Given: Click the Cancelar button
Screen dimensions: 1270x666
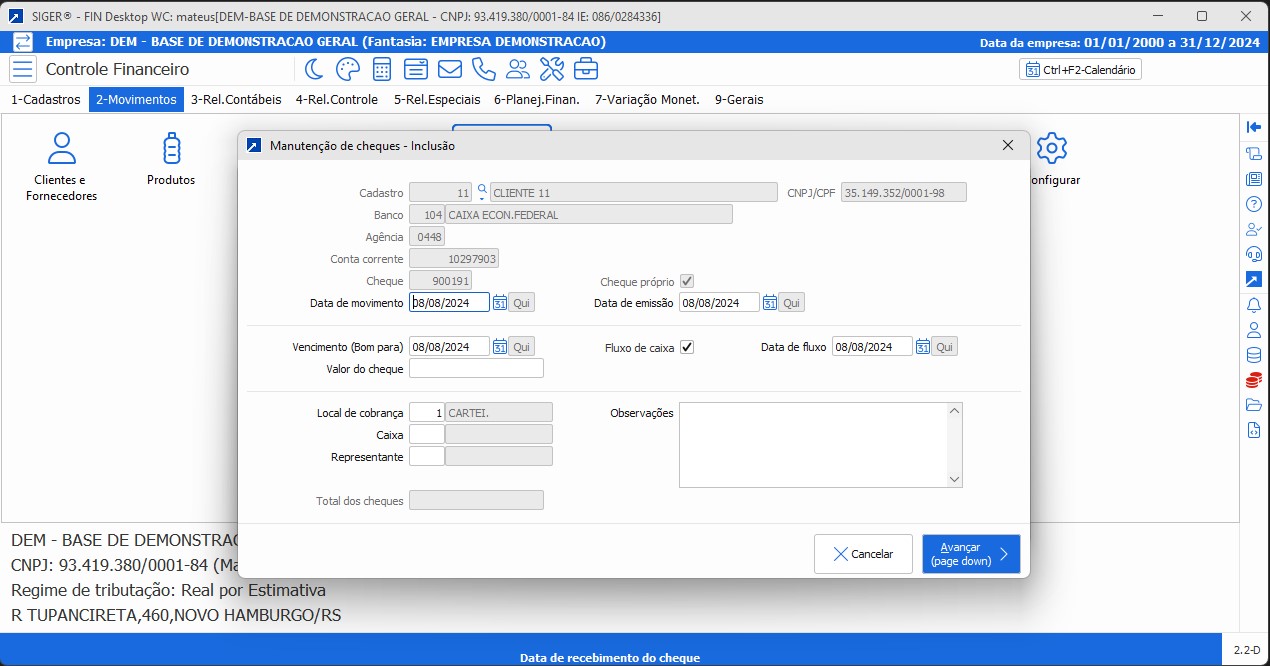Looking at the screenshot, I should (863, 554).
